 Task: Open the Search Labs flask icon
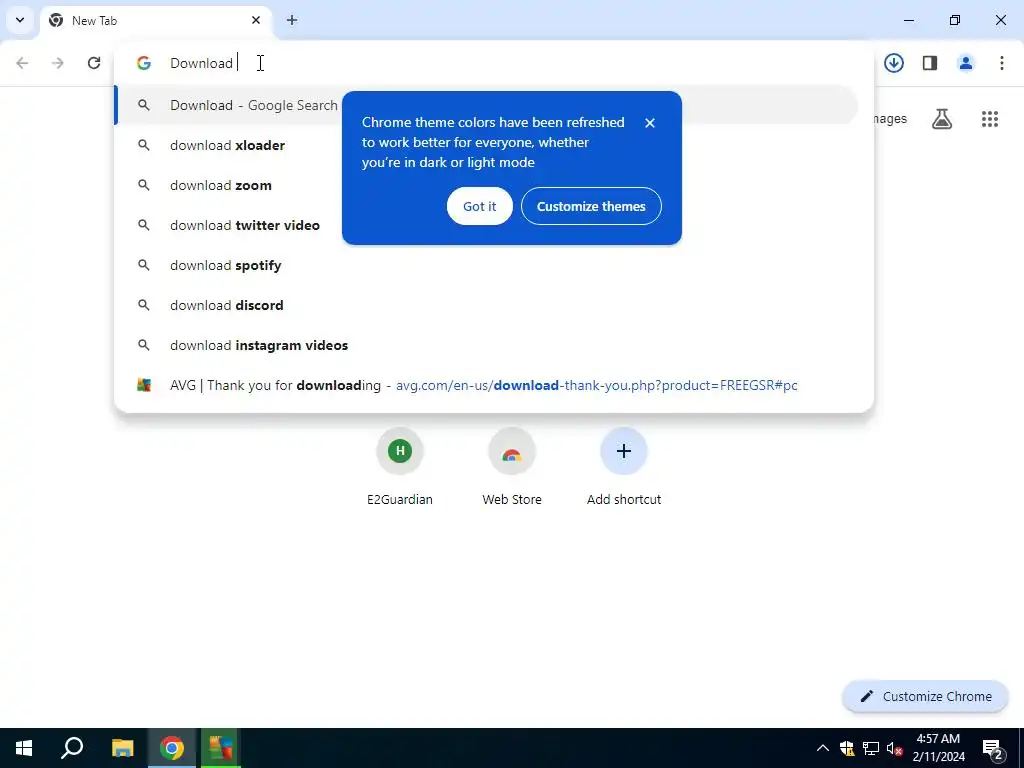[942, 119]
